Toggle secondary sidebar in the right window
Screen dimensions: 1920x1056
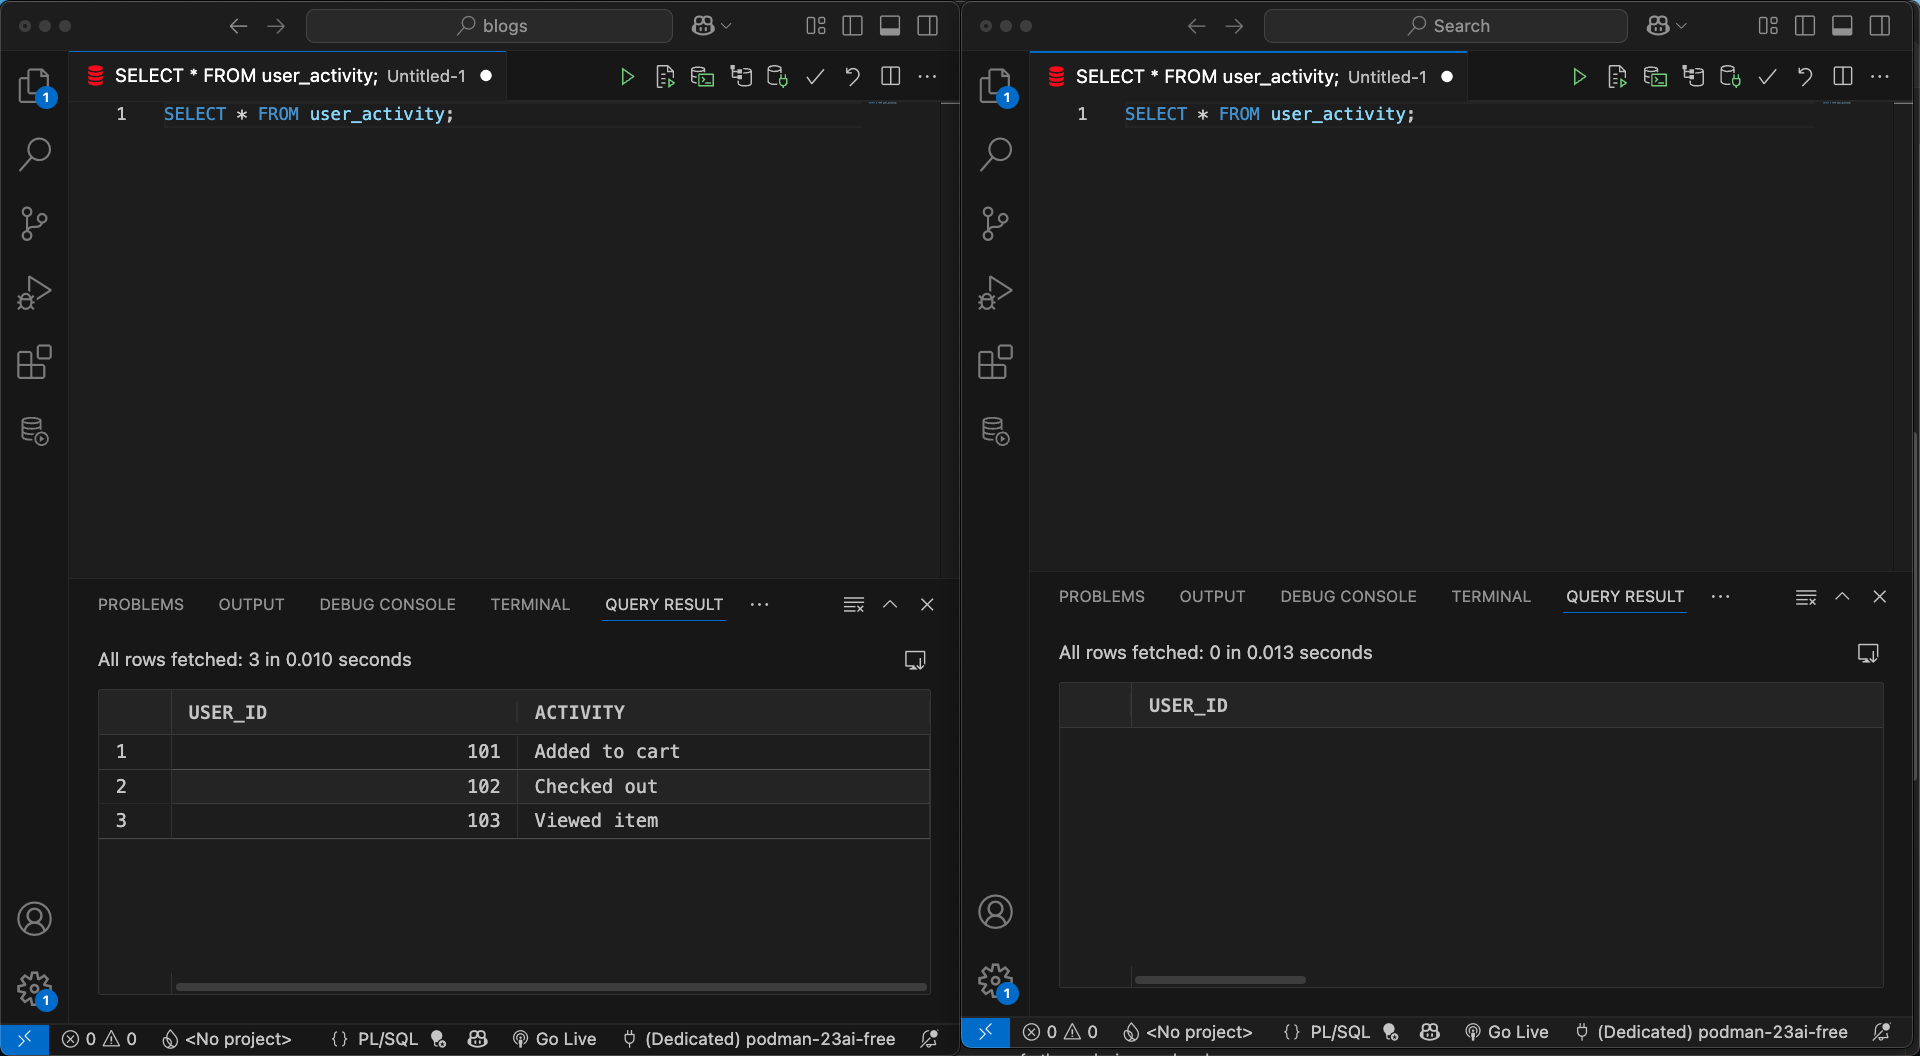pos(1880,26)
